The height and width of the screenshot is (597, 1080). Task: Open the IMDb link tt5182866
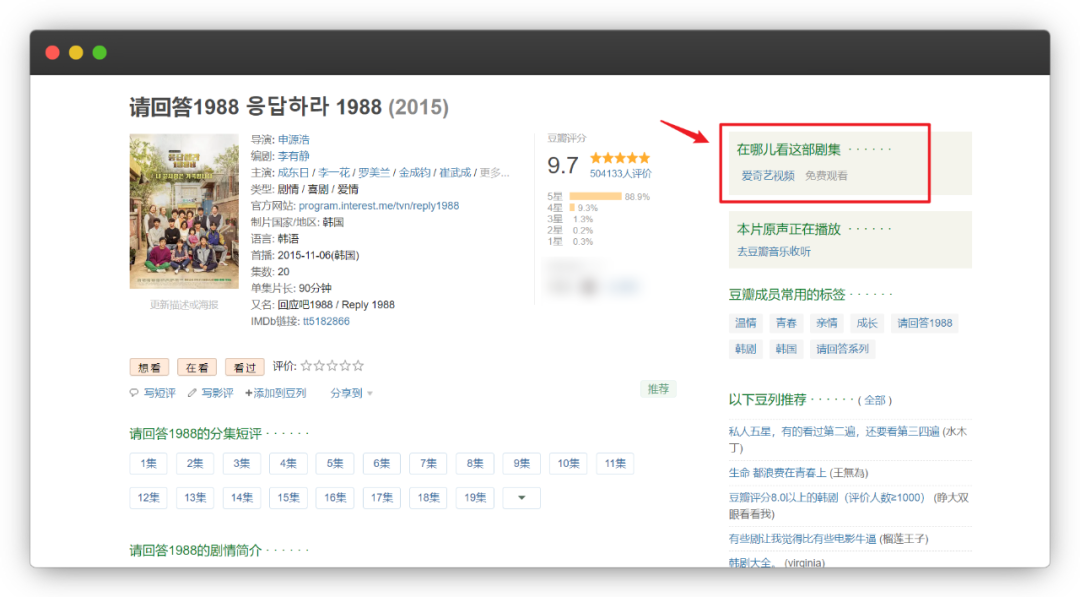[x=326, y=321]
